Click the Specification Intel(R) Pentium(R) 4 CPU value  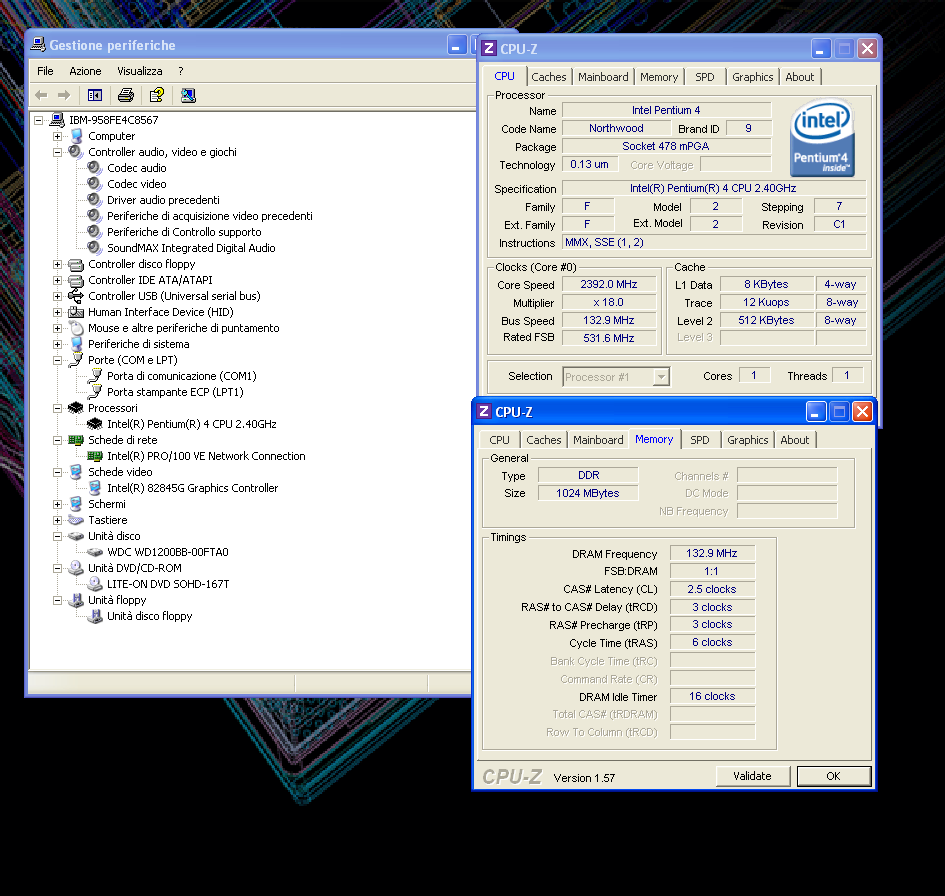(x=713, y=188)
